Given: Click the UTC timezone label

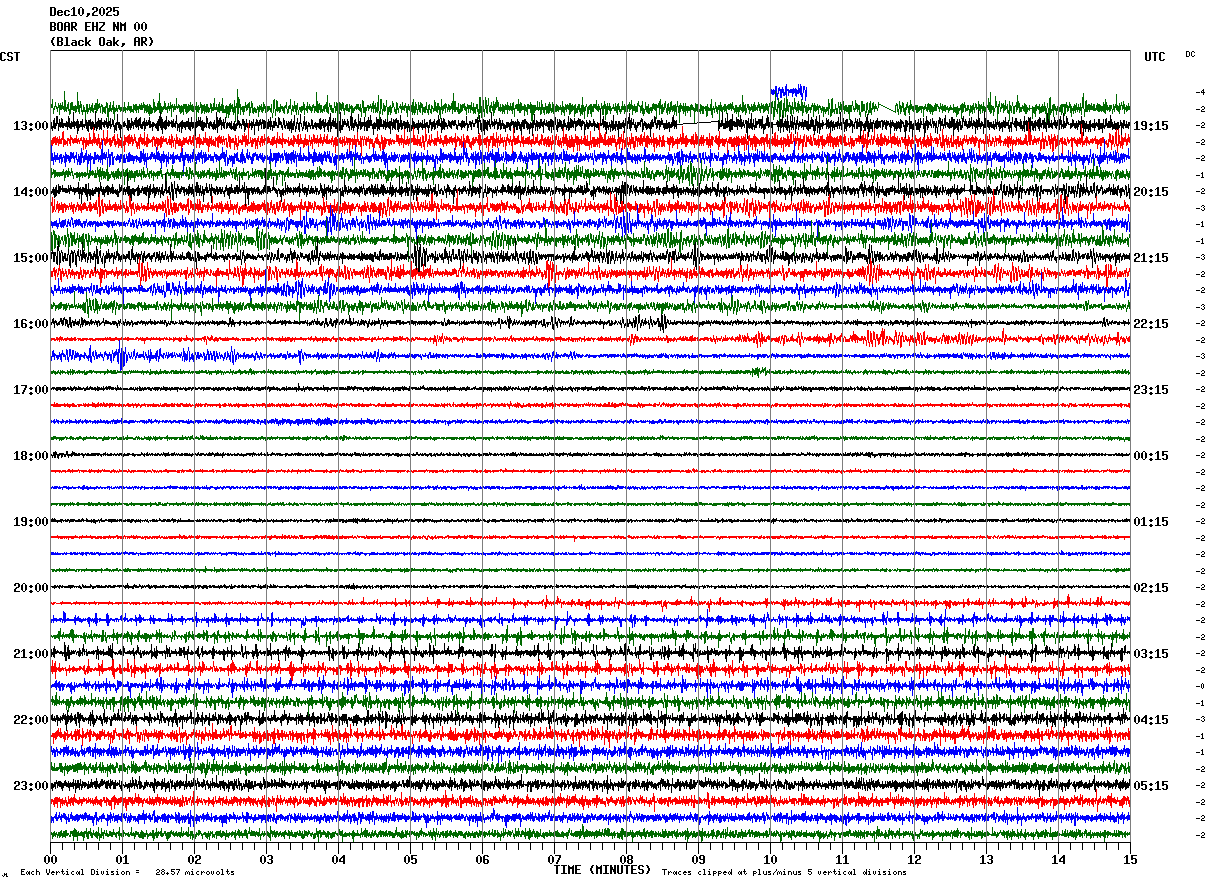Looking at the screenshot, I should click(1155, 57).
